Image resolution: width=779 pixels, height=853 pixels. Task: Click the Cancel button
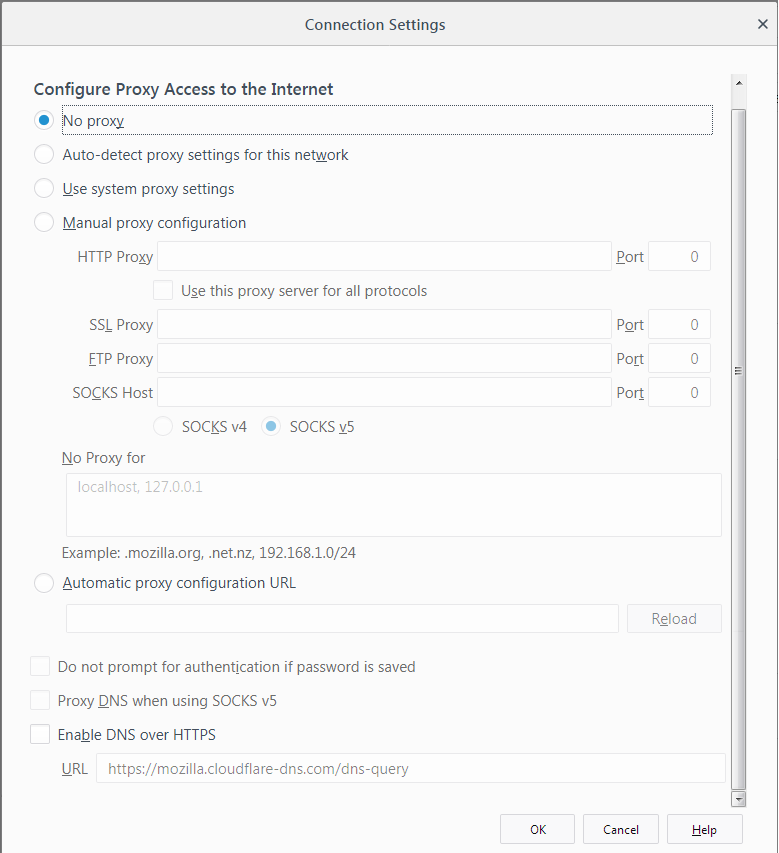coord(620,829)
